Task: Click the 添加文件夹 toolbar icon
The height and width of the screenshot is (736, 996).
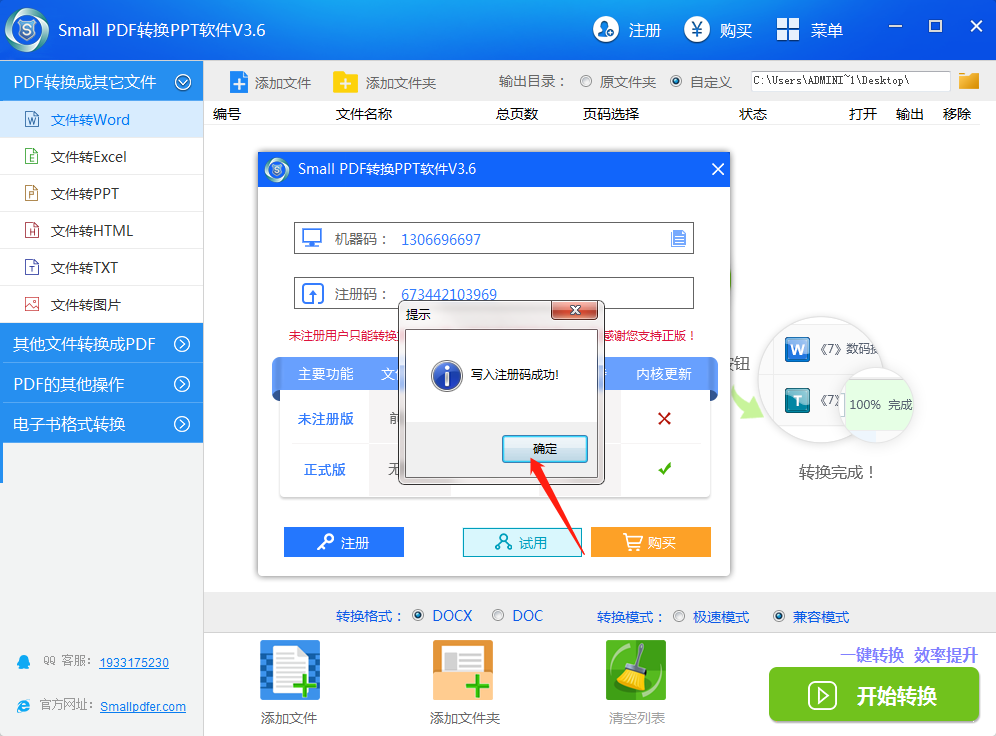Action: pyautogui.click(x=345, y=82)
